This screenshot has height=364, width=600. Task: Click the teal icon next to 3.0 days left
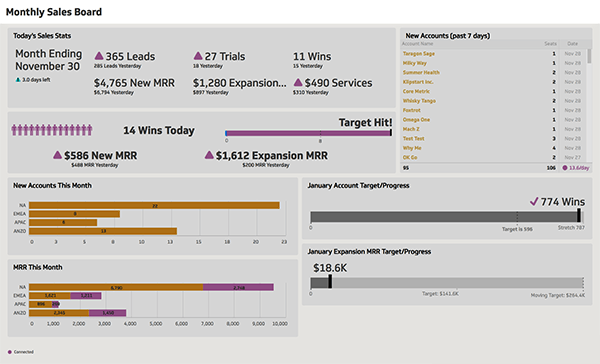click(x=18, y=80)
